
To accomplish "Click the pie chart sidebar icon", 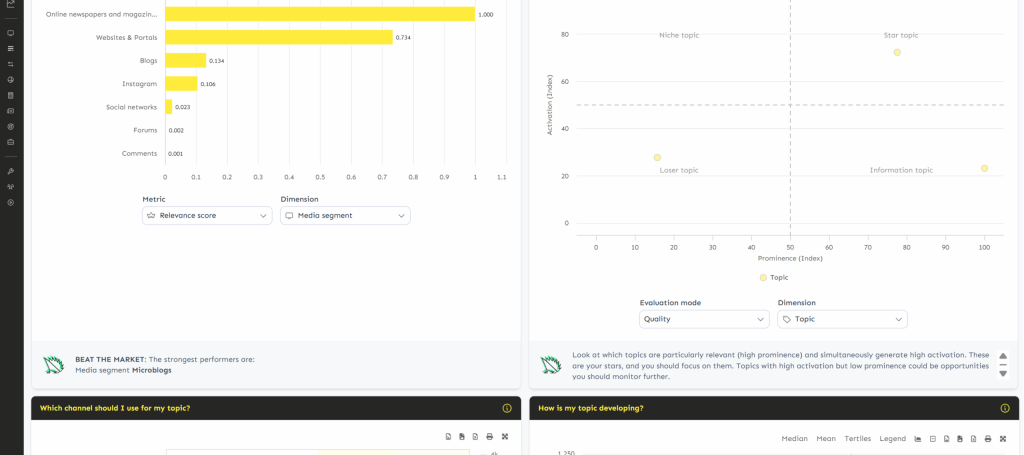I will coord(10,80).
